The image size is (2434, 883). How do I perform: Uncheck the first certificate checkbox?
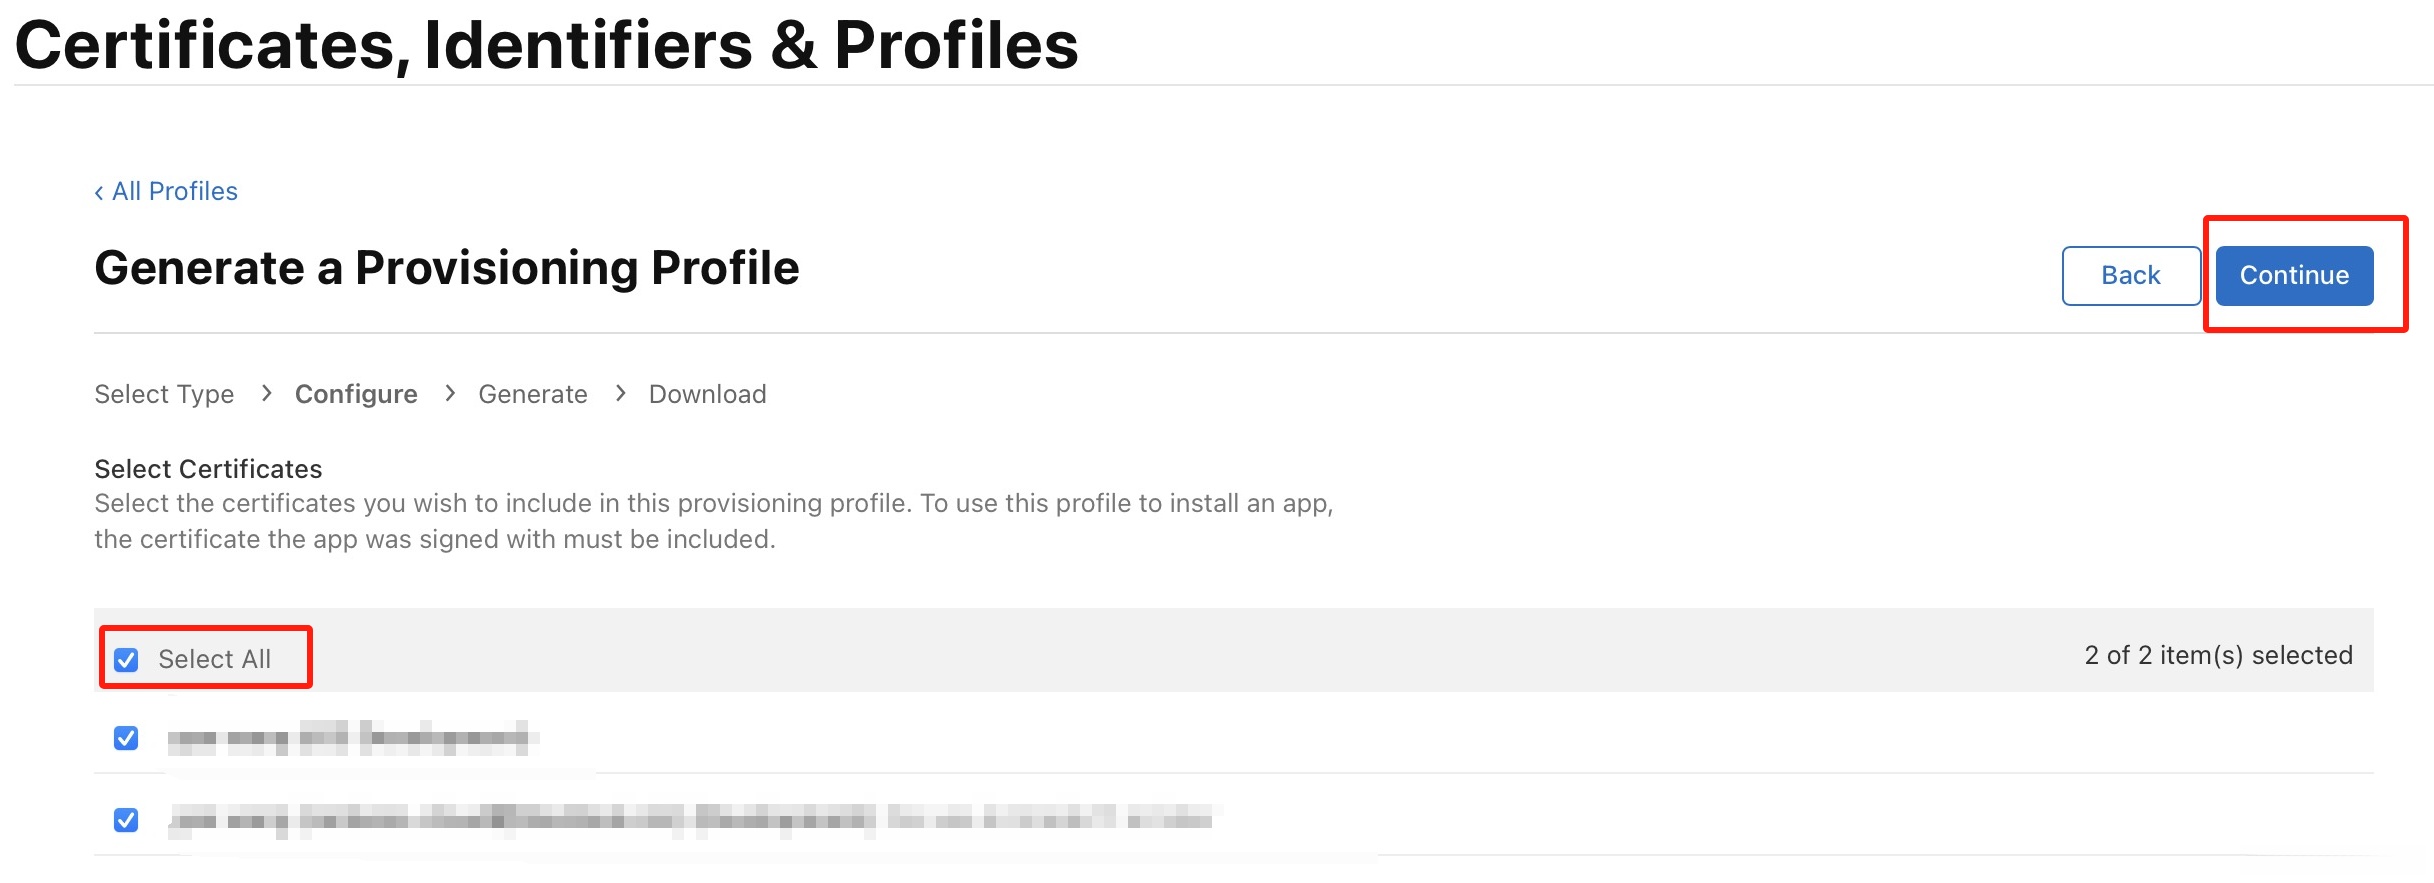point(126,739)
